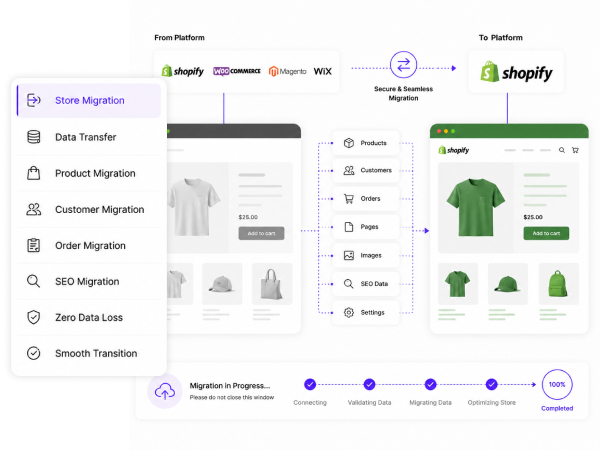Image resolution: width=600 pixels, height=462 pixels.
Task: Click the green backpack thumbnail
Action: (559, 284)
